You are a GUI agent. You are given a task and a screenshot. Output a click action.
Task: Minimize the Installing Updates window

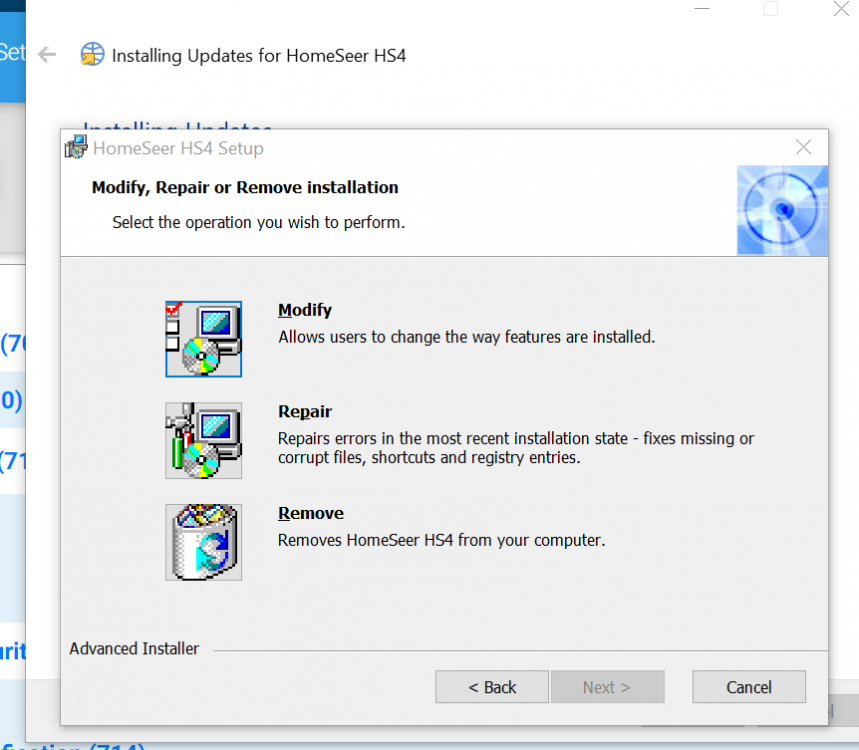[x=702, y=9]
